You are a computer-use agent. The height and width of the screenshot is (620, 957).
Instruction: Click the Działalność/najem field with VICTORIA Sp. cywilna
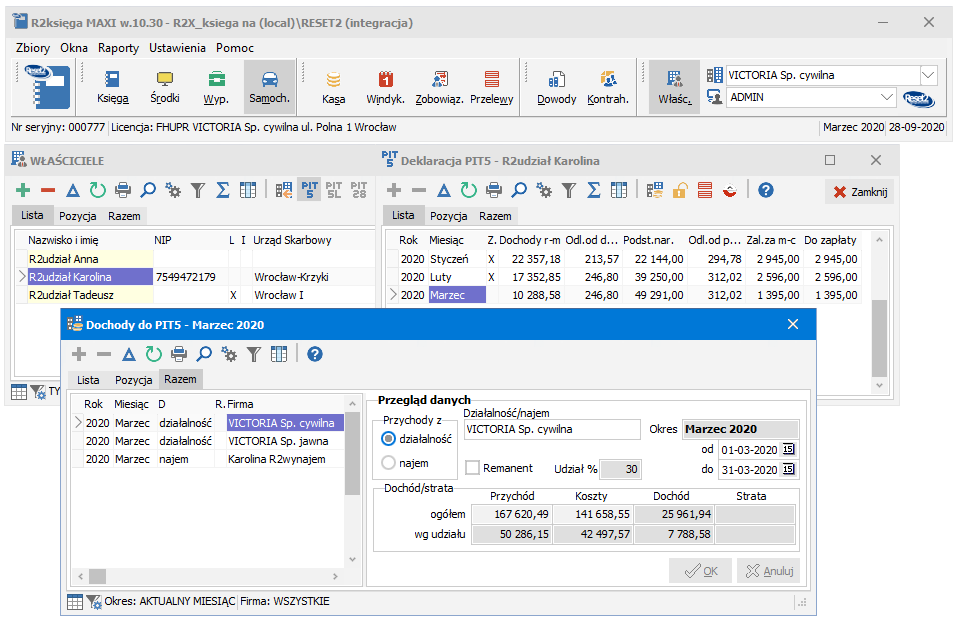tap(552, 430)
